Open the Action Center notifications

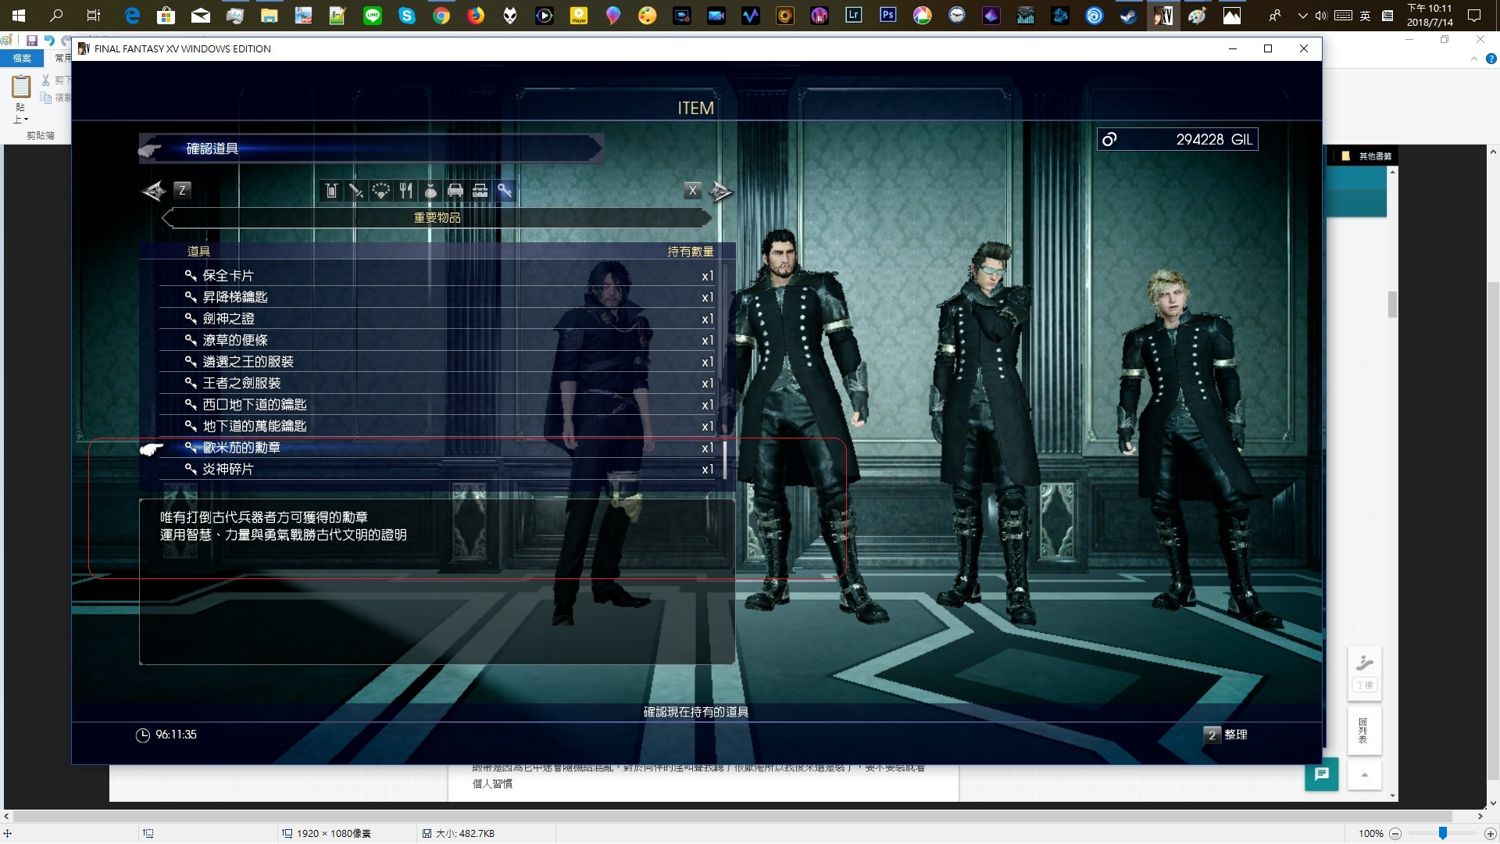[x=1474, y=15]
